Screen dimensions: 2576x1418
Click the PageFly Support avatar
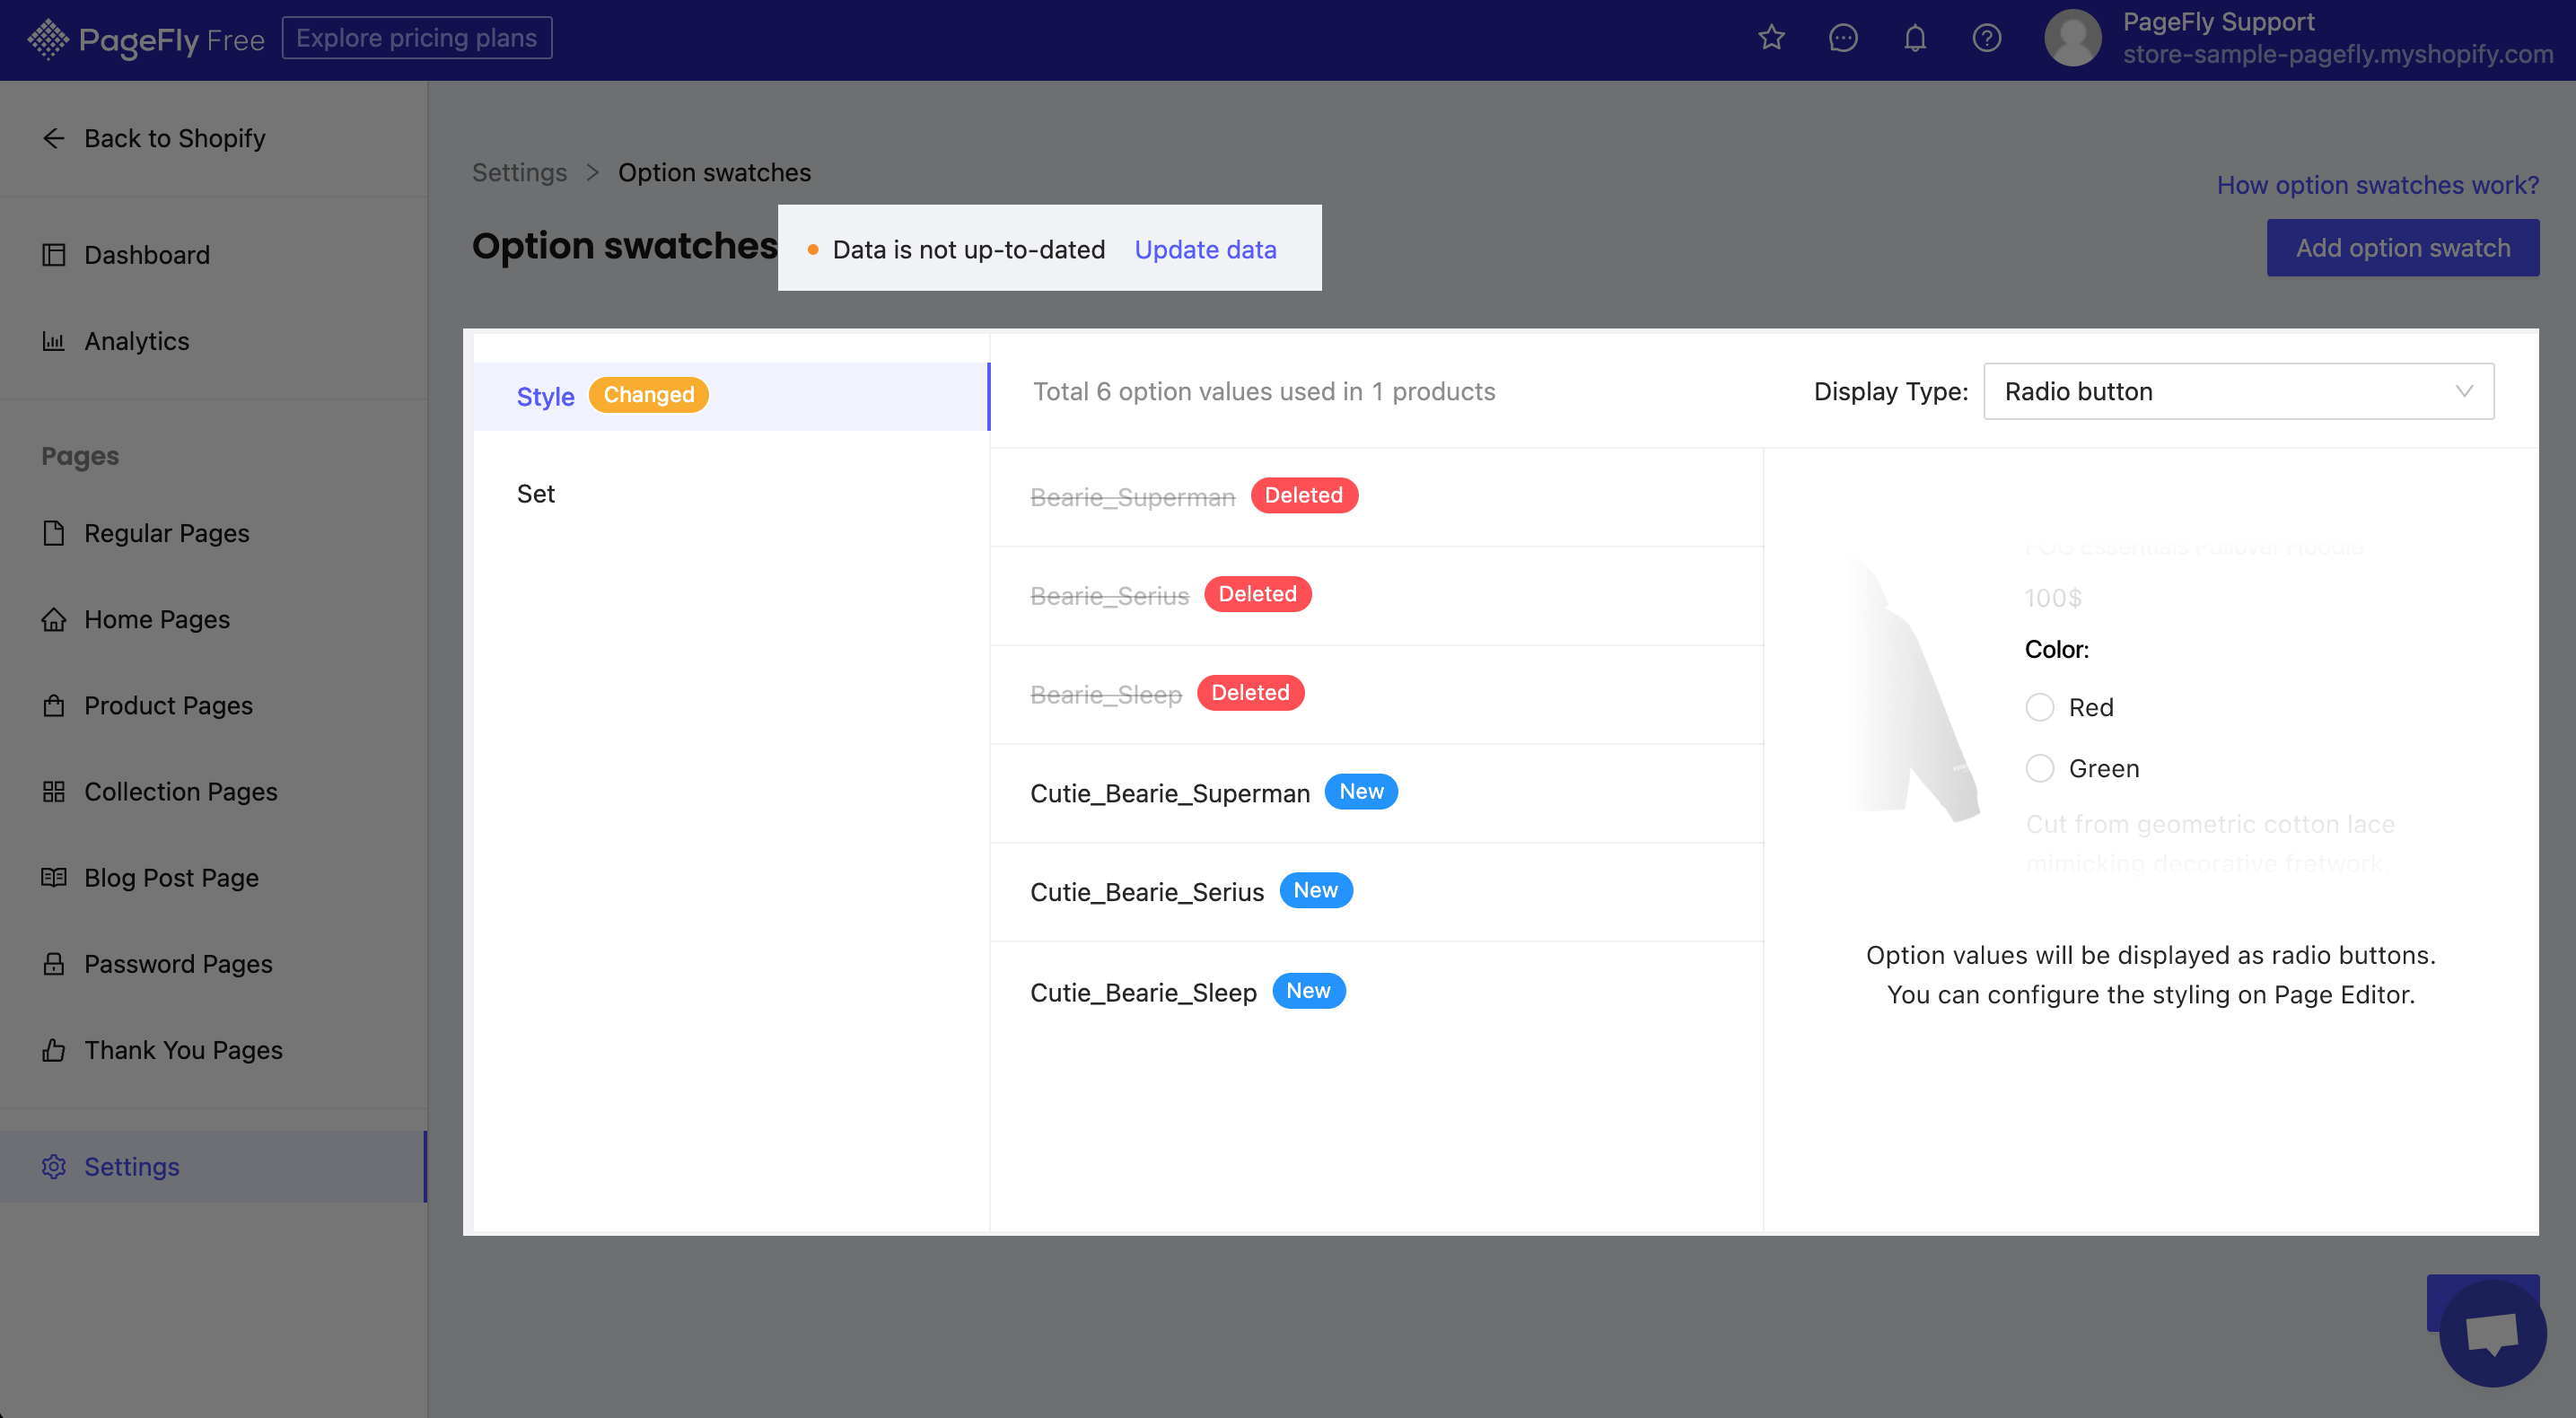[x=2072, y=38]
